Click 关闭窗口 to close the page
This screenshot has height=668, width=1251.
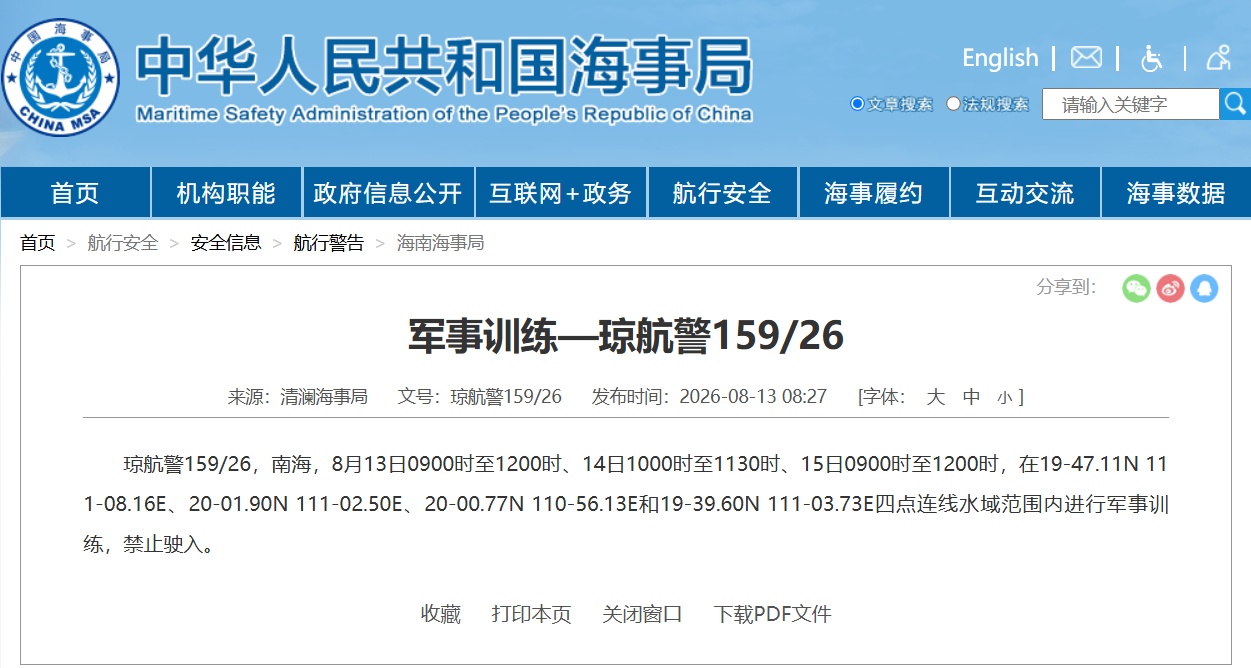pos(643,614)
